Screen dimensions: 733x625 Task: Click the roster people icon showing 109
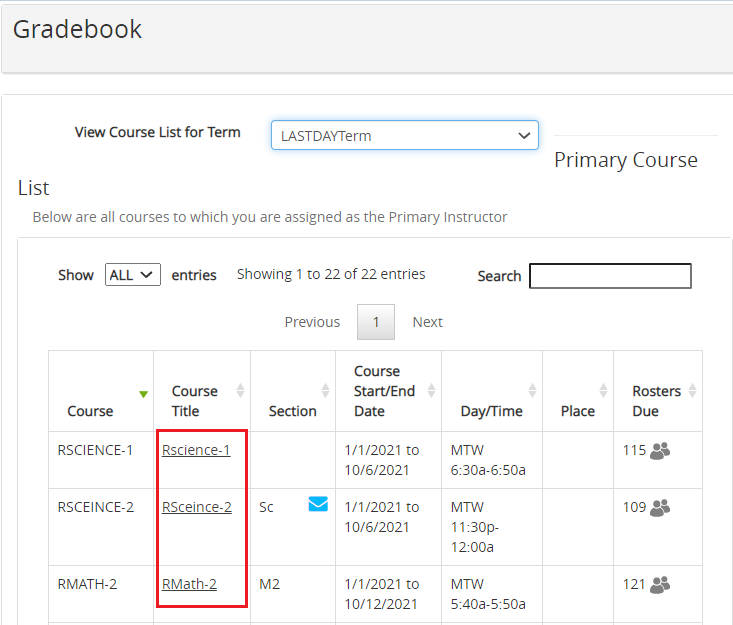click(x=660, y=508)
